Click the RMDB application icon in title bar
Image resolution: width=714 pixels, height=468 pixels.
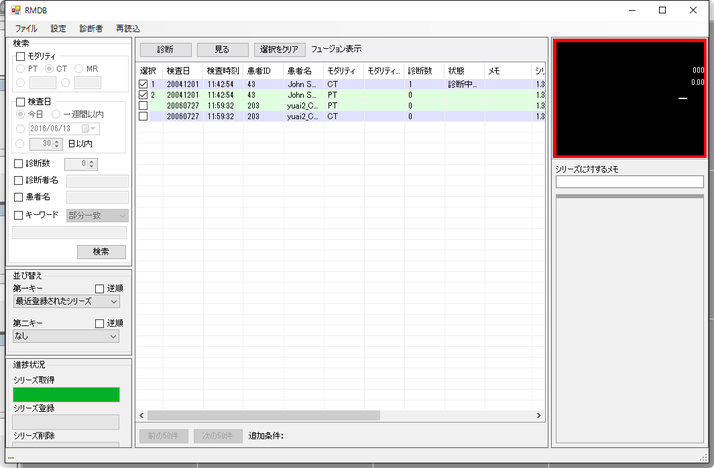click(x=16, y=10)
